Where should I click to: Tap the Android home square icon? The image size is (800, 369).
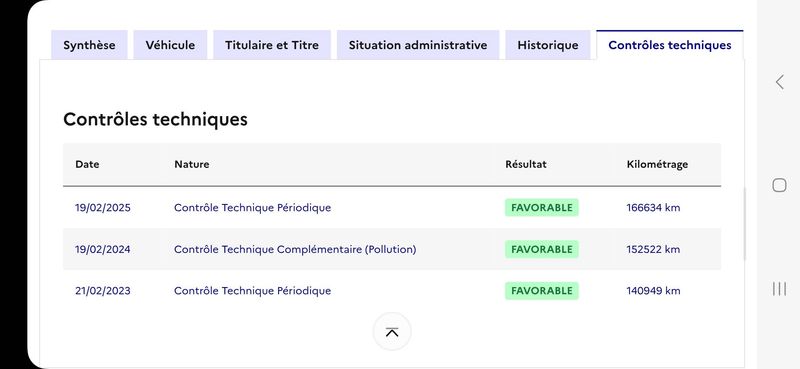(x=779, y=185)
